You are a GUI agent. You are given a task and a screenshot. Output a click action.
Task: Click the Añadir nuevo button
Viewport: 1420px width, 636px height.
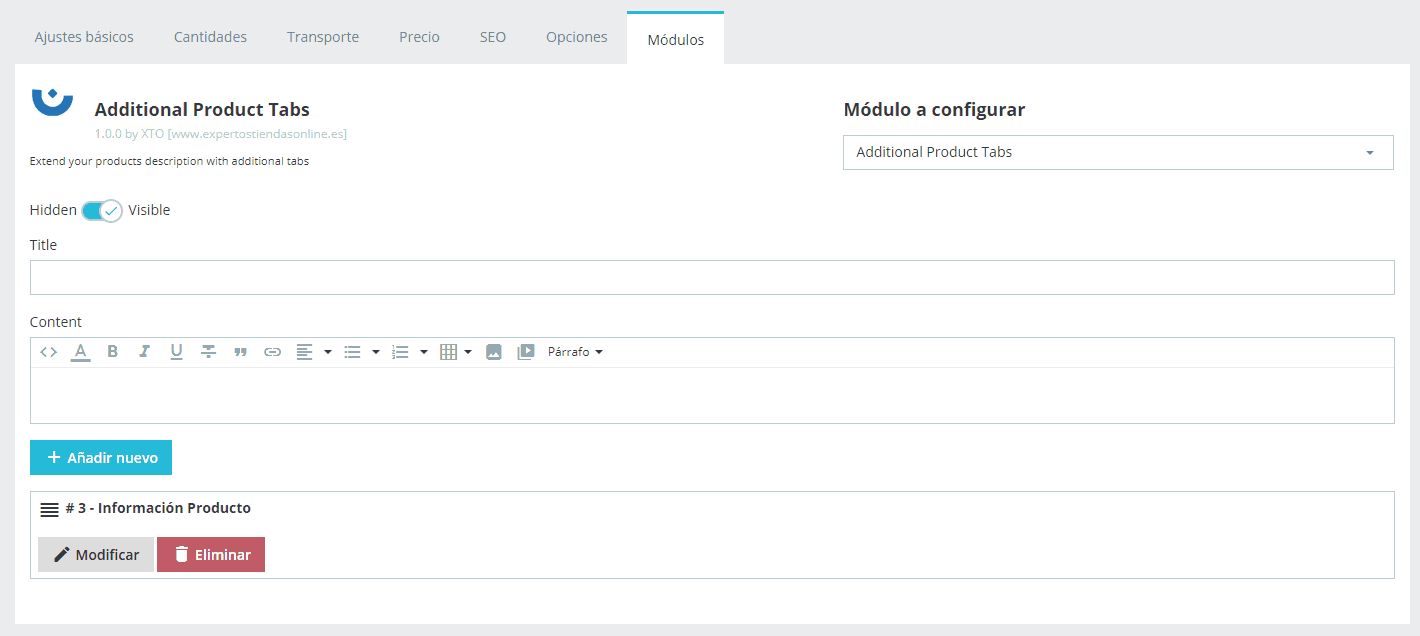click(x=101, y=458)
